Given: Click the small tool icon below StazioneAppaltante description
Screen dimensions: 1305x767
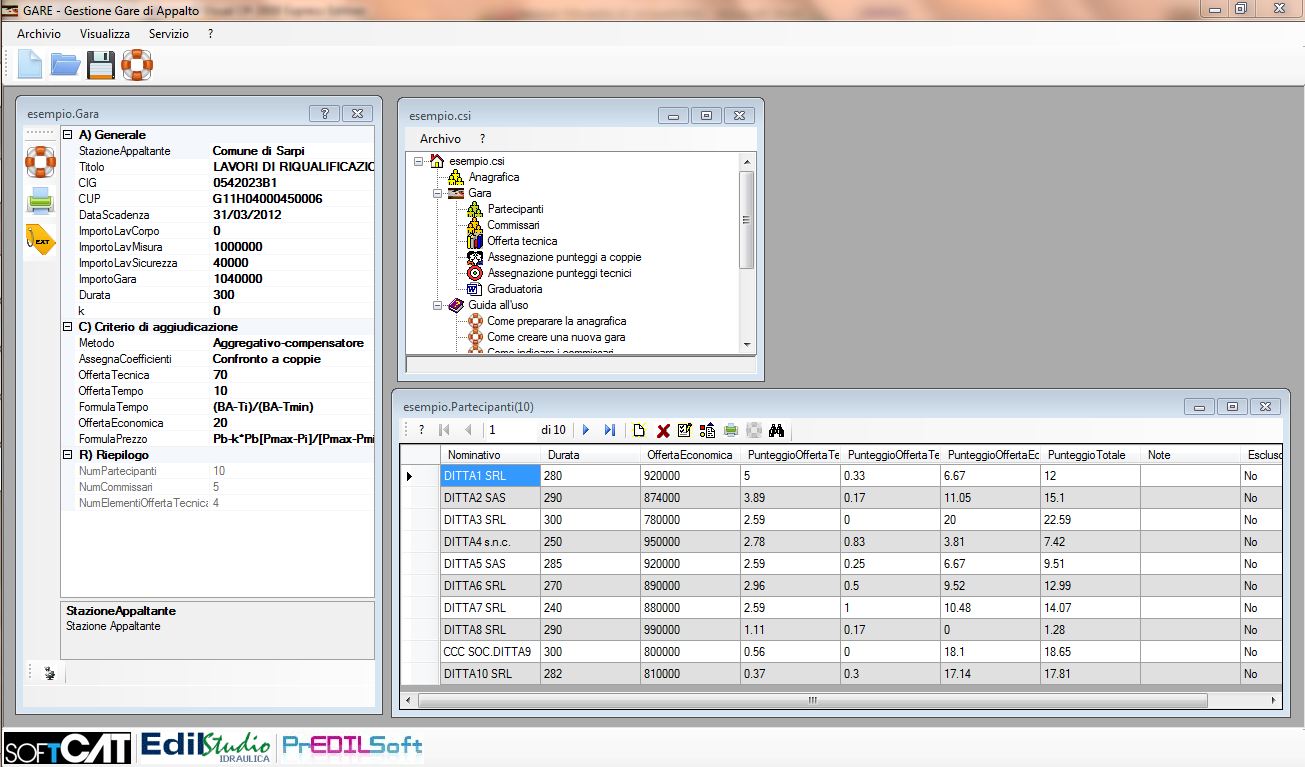Looking at the screenshot, I should click(50, 674).
